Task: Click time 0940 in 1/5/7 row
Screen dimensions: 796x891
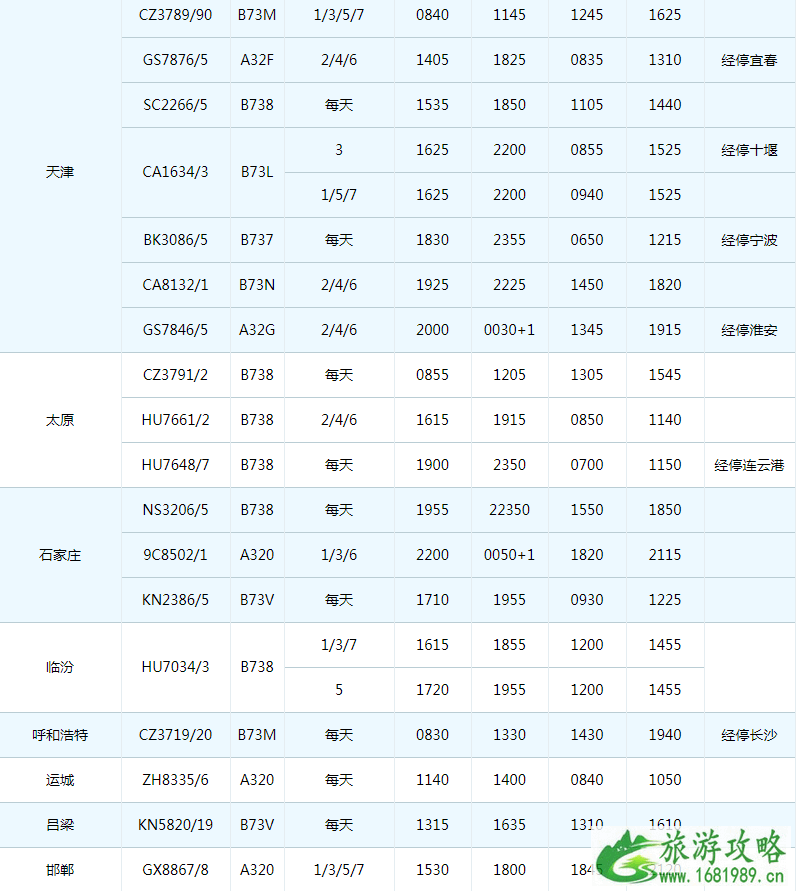Action: click(587, 195)
